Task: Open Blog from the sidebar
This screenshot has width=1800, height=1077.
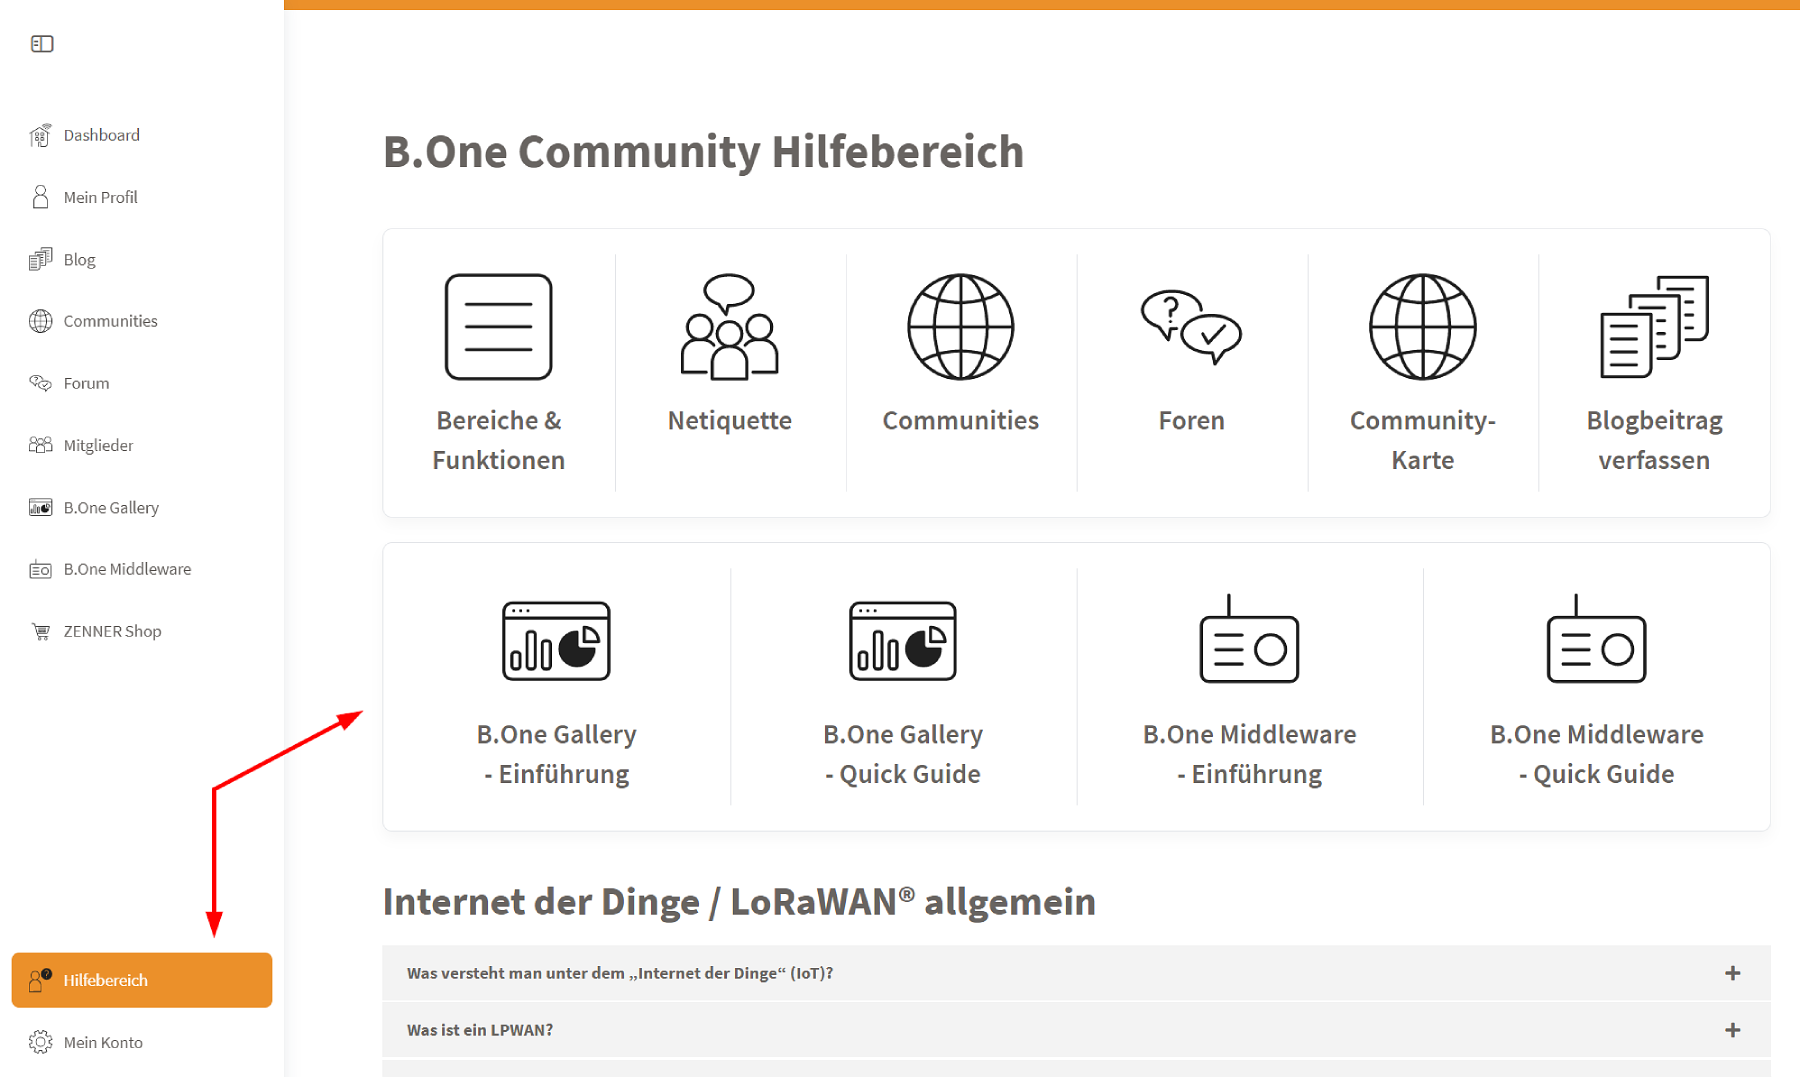Action: [80, 259]
